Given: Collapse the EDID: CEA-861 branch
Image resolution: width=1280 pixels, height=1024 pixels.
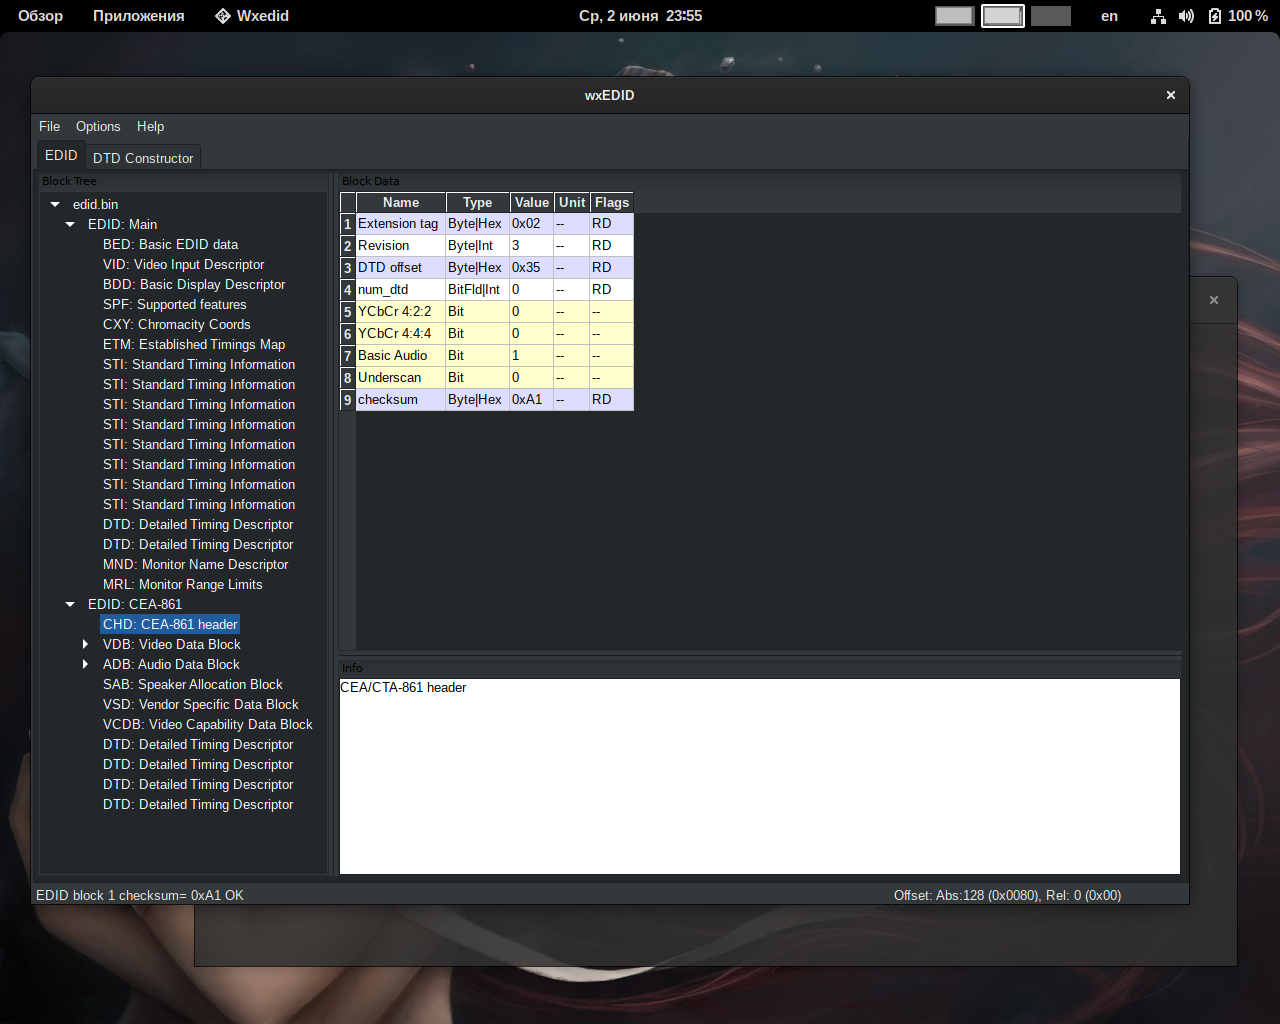Looking at the screenshot, I should 70,604.
